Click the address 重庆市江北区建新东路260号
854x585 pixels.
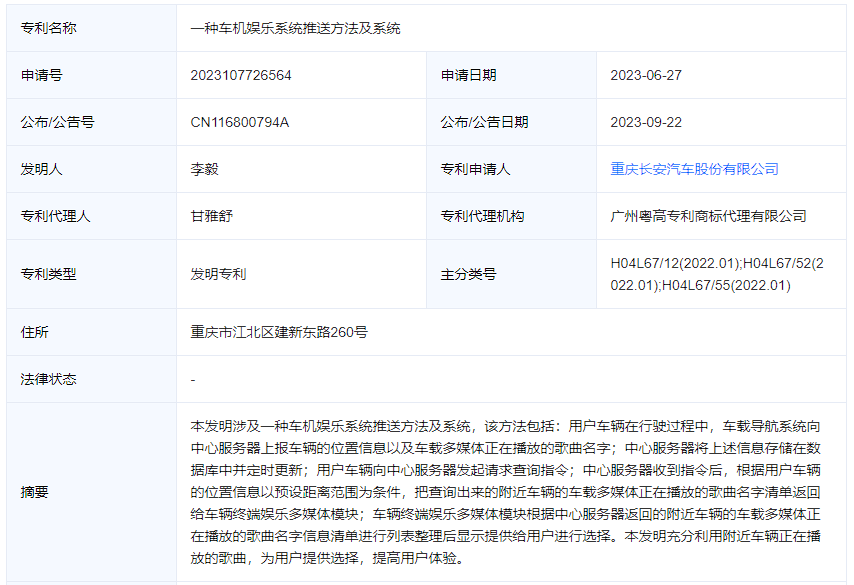(279, 331)
